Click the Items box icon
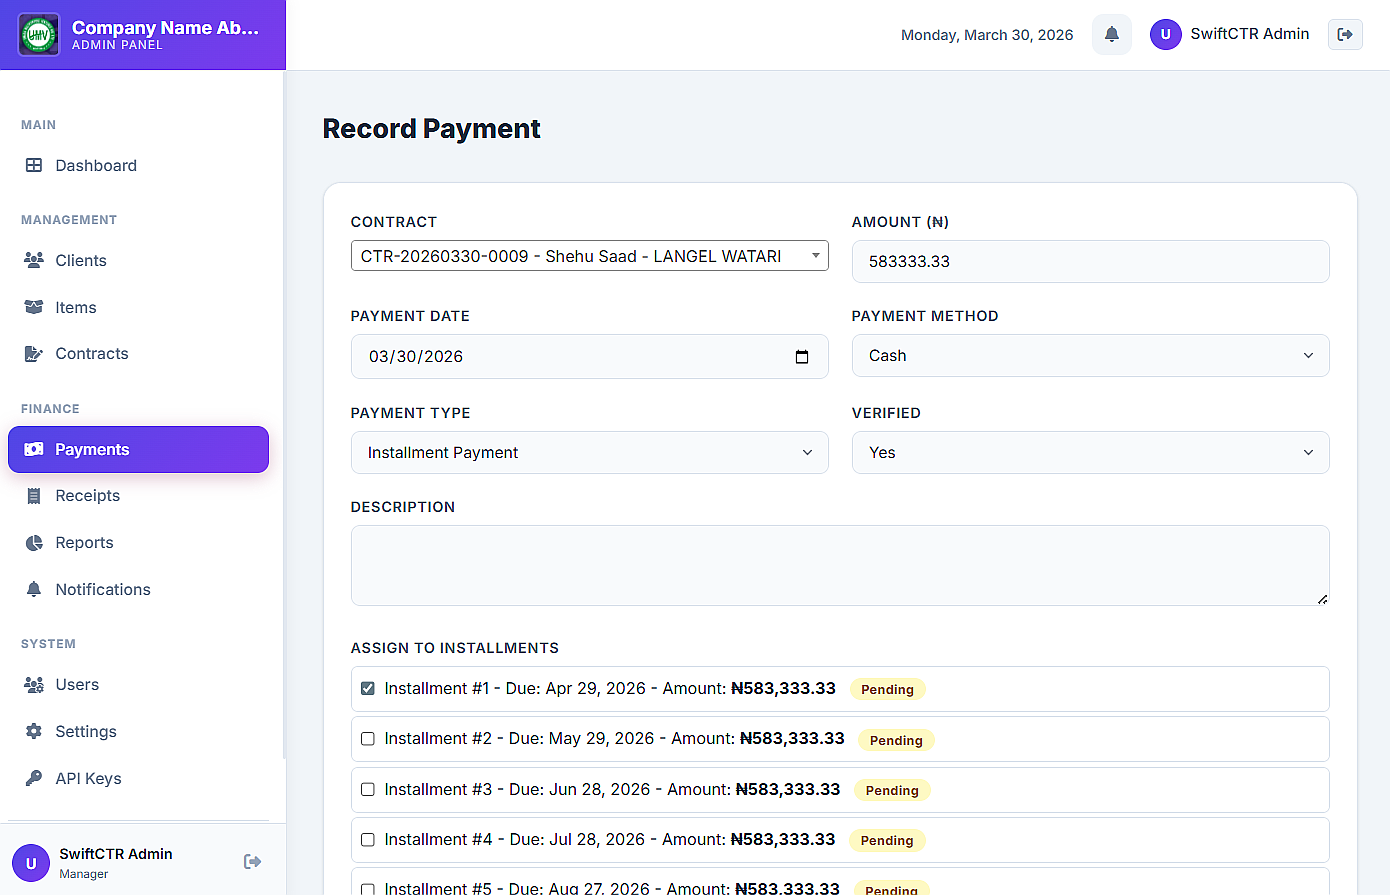This screenshot has width=1390, height=895. pos(34,307)
